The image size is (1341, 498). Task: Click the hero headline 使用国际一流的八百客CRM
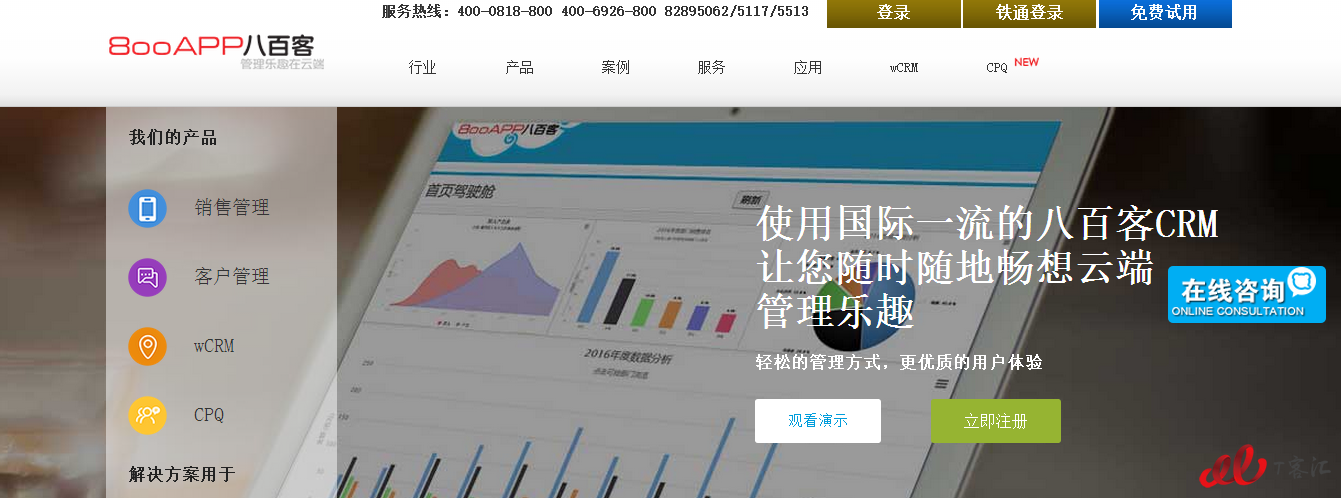pos(987,224)
